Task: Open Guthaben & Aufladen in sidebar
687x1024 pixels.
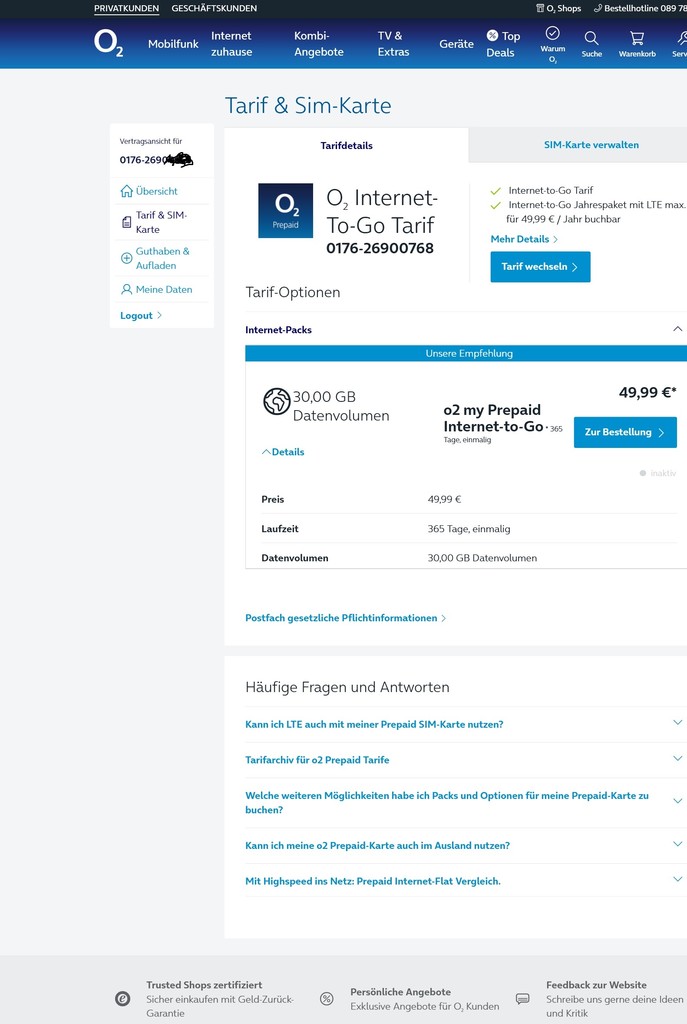Action: (162, 258)
